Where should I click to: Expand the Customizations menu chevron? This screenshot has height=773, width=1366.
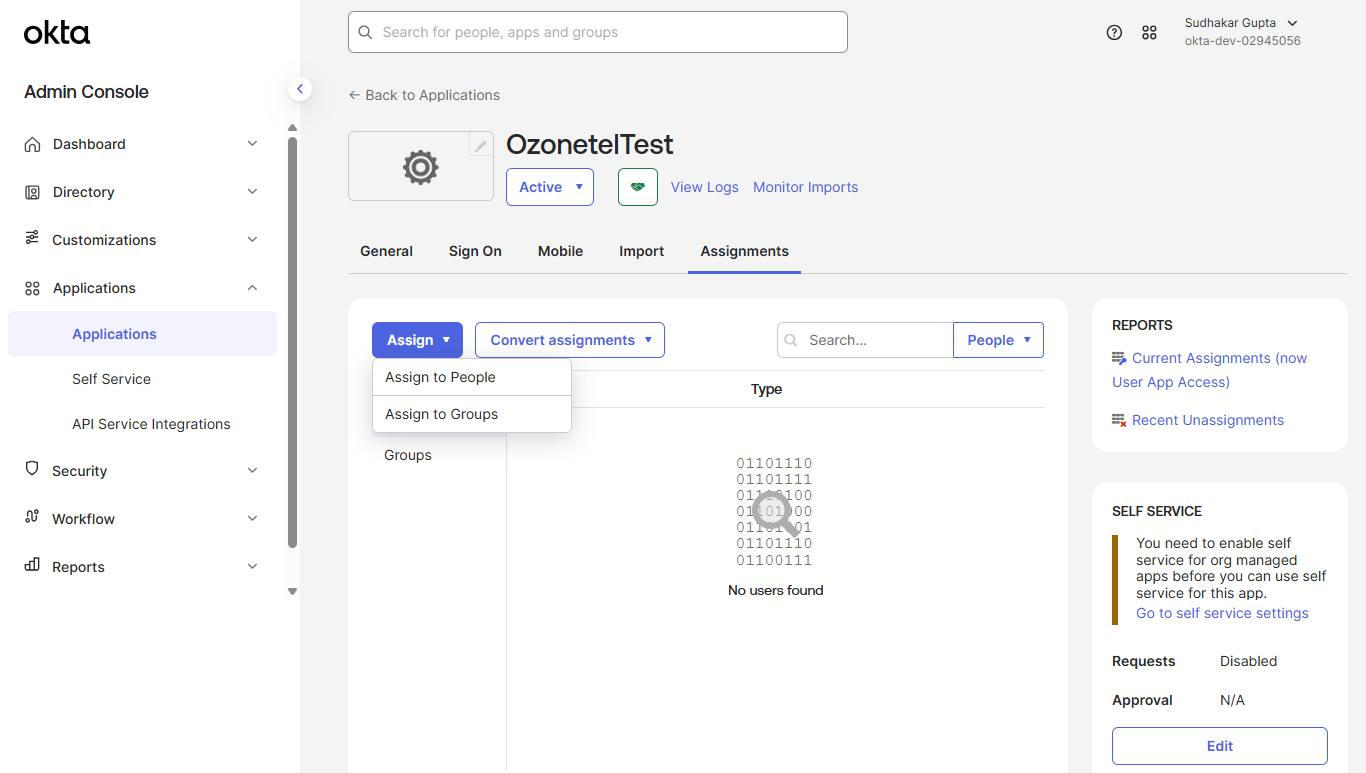(252, 239)
